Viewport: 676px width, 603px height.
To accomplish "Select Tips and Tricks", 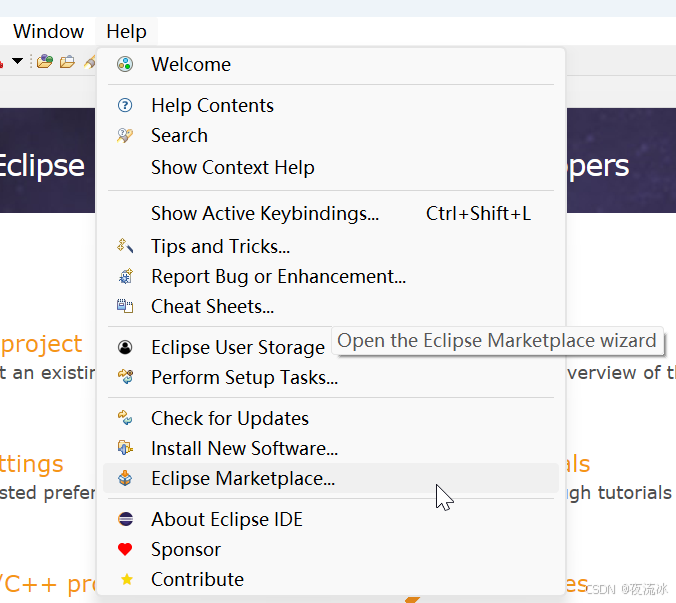I will (331, 247).
